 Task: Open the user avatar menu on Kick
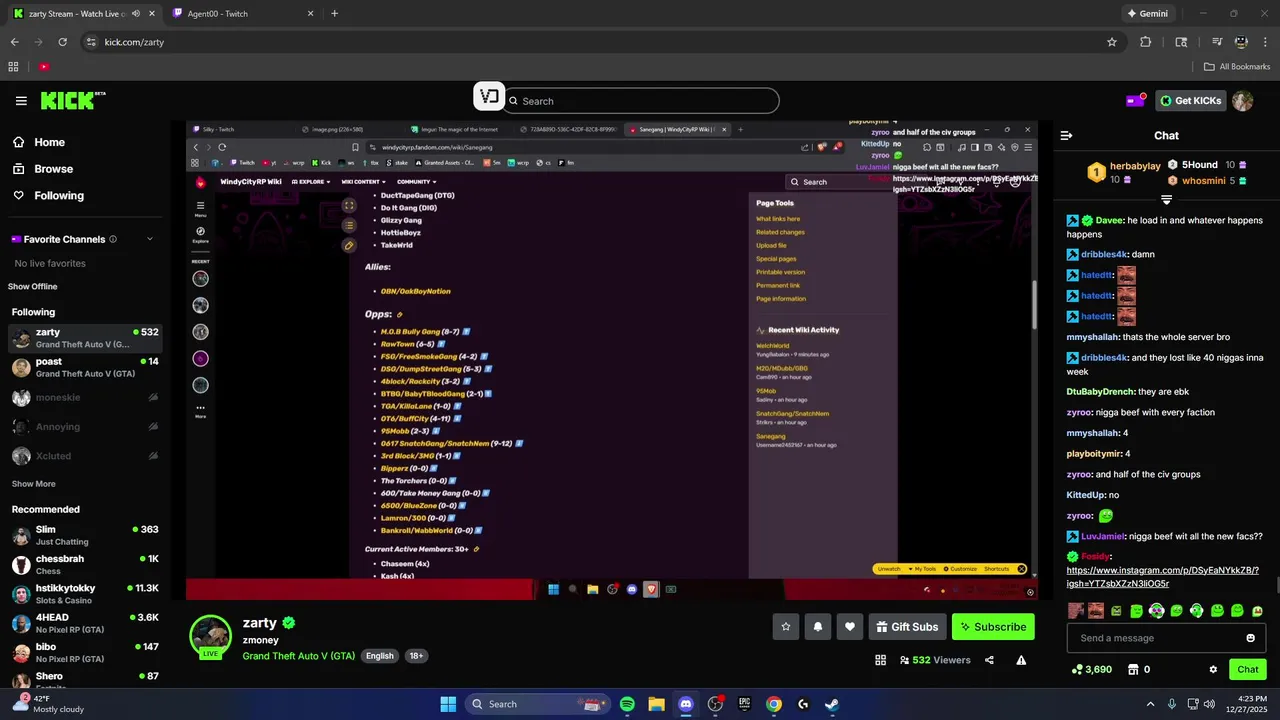pos(1242,101)
